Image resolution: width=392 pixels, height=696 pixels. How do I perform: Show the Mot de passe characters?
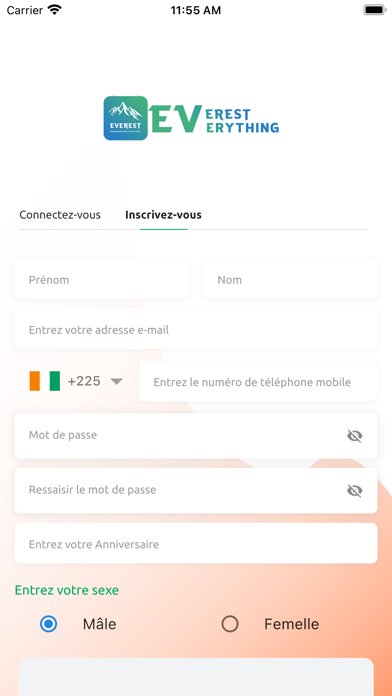tap(354, 436)
